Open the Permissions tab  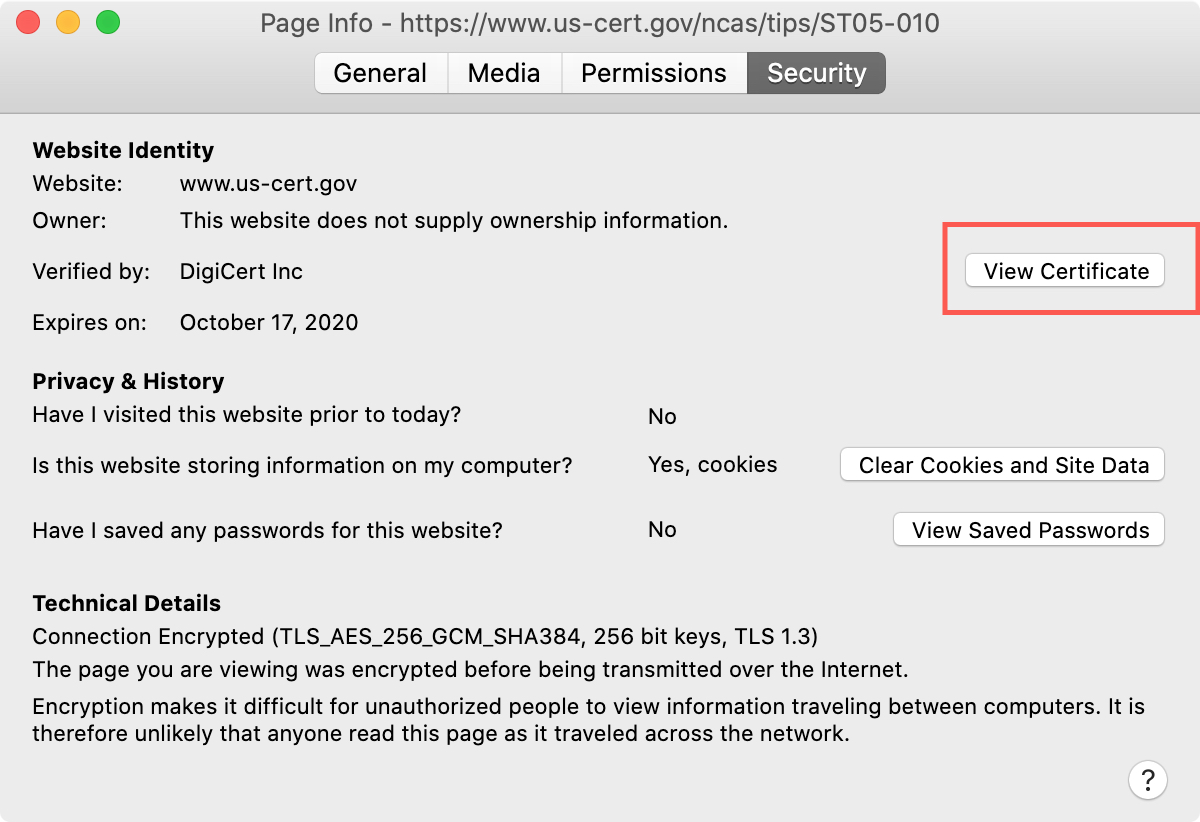pyautogui.click(x=654, y=73)
